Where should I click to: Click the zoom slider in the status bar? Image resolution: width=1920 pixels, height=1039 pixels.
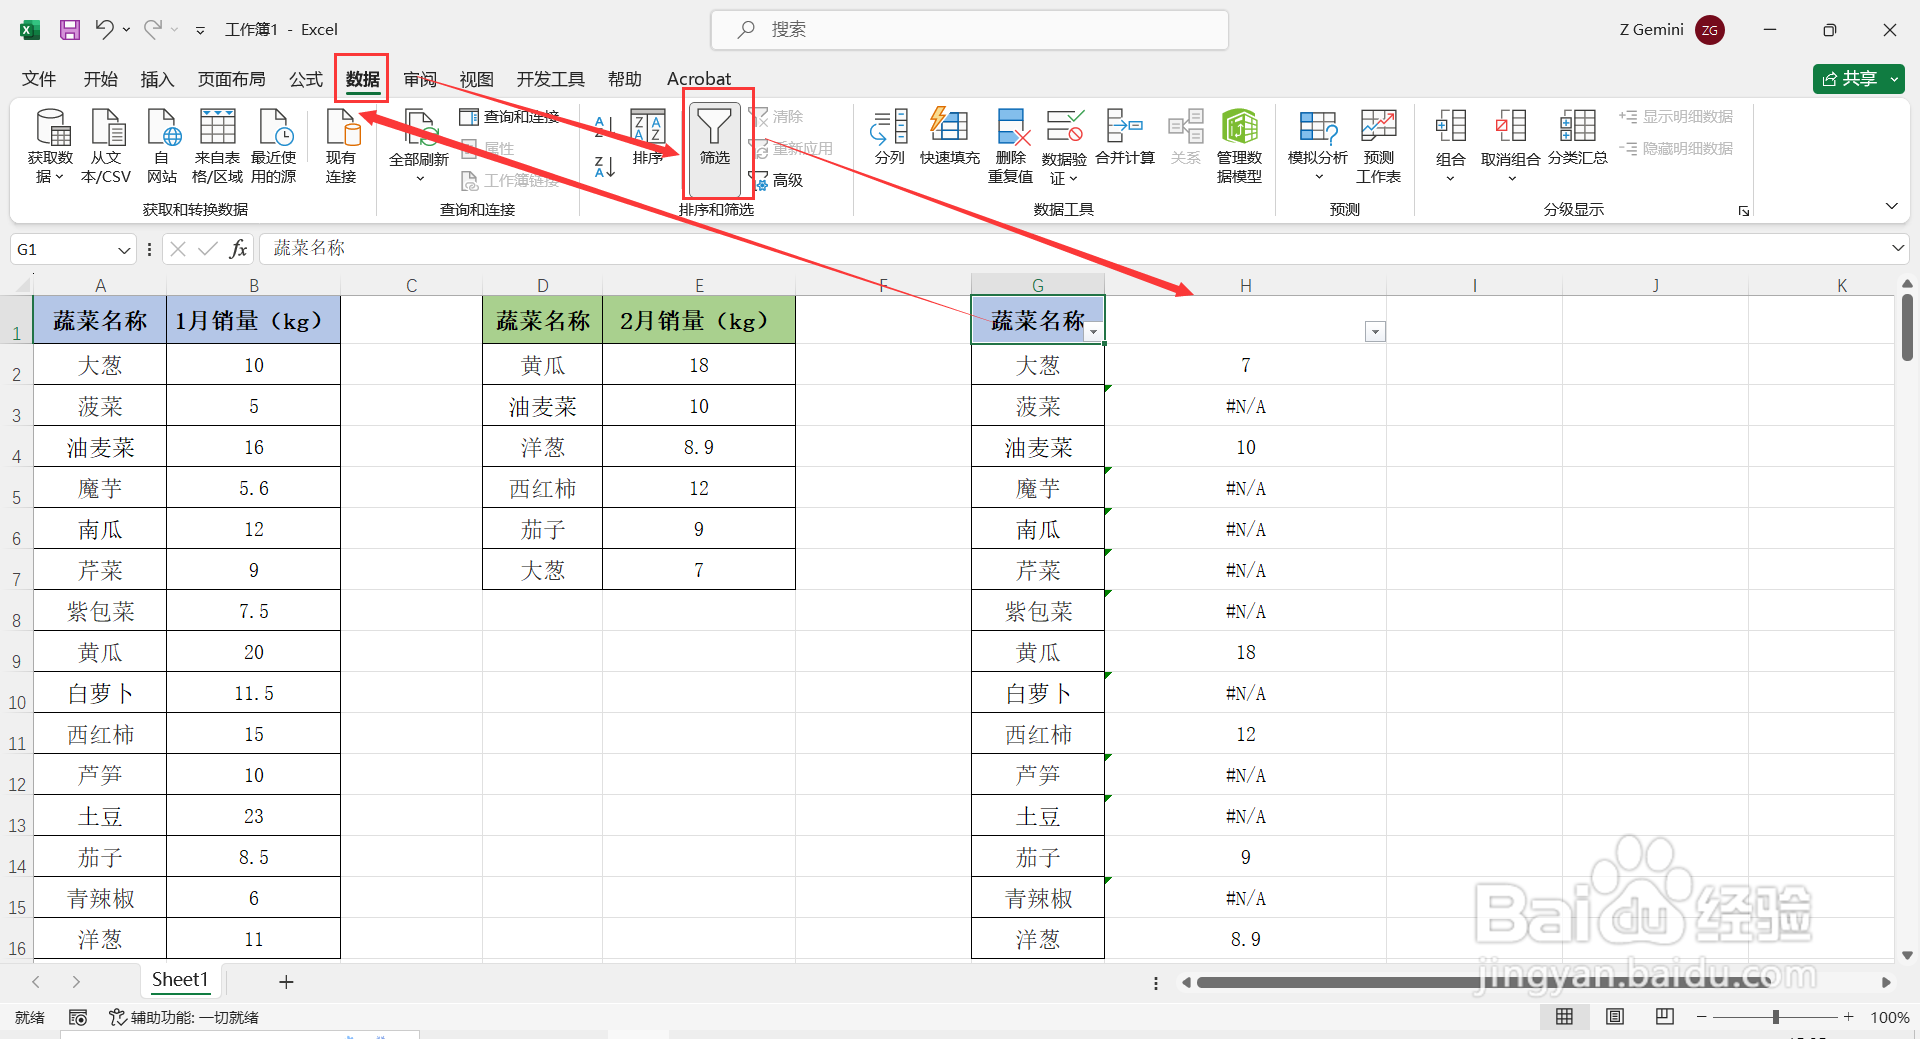[x=1777, y=1016]
